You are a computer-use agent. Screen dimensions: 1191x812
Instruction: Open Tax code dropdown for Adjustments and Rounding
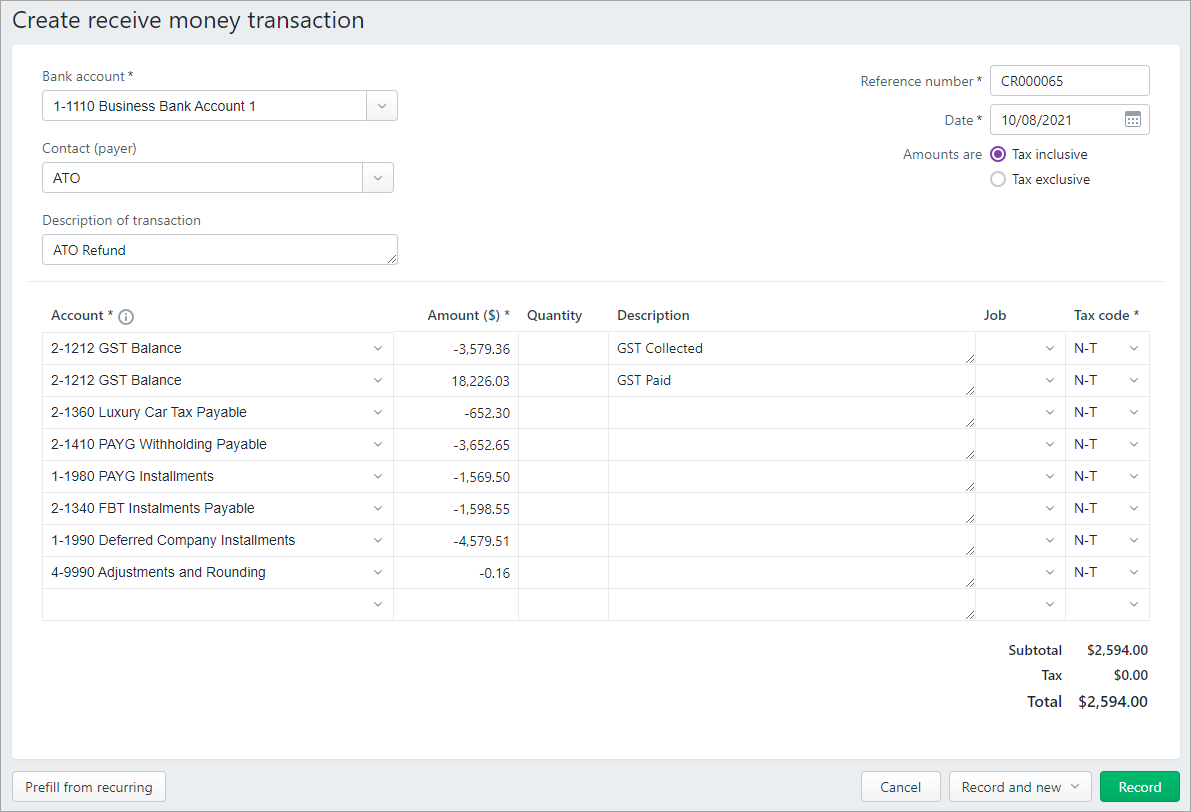coord(1133,573)
